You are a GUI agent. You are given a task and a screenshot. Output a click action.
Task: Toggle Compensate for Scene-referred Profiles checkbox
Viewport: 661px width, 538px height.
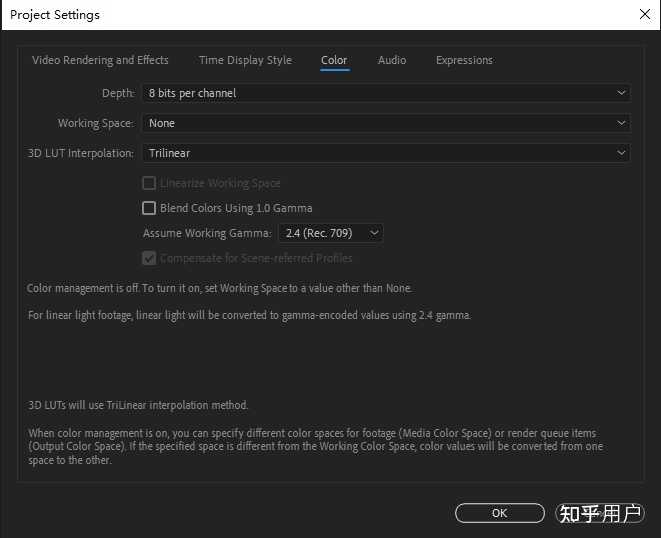149,258
